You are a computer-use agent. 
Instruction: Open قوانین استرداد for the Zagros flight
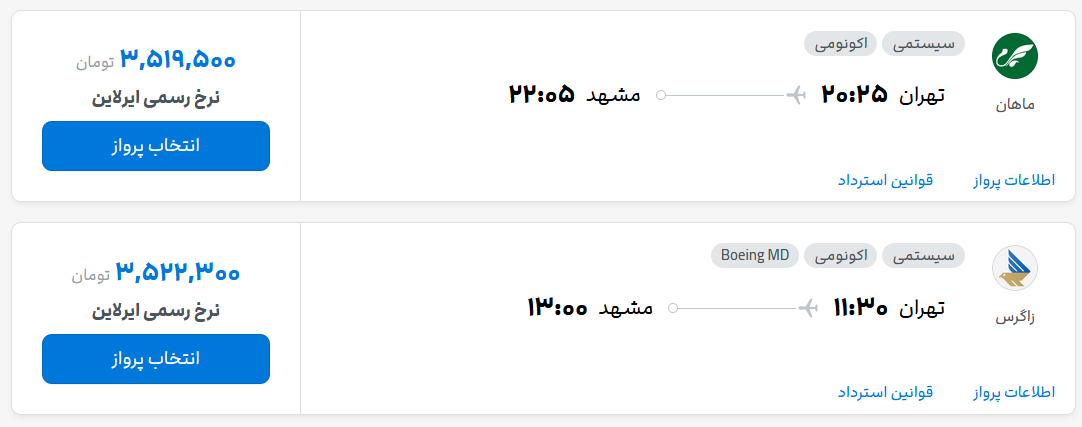tap(885, 394)
